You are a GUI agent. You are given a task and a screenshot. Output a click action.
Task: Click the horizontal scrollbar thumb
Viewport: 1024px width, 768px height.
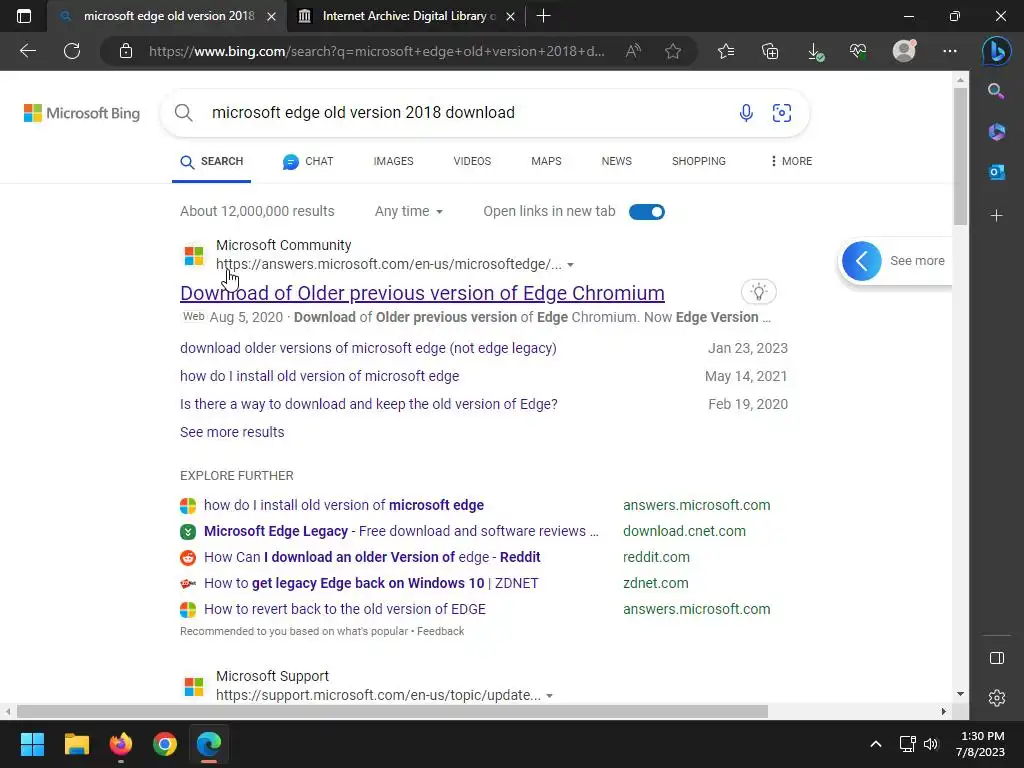[x=392, y=711]
